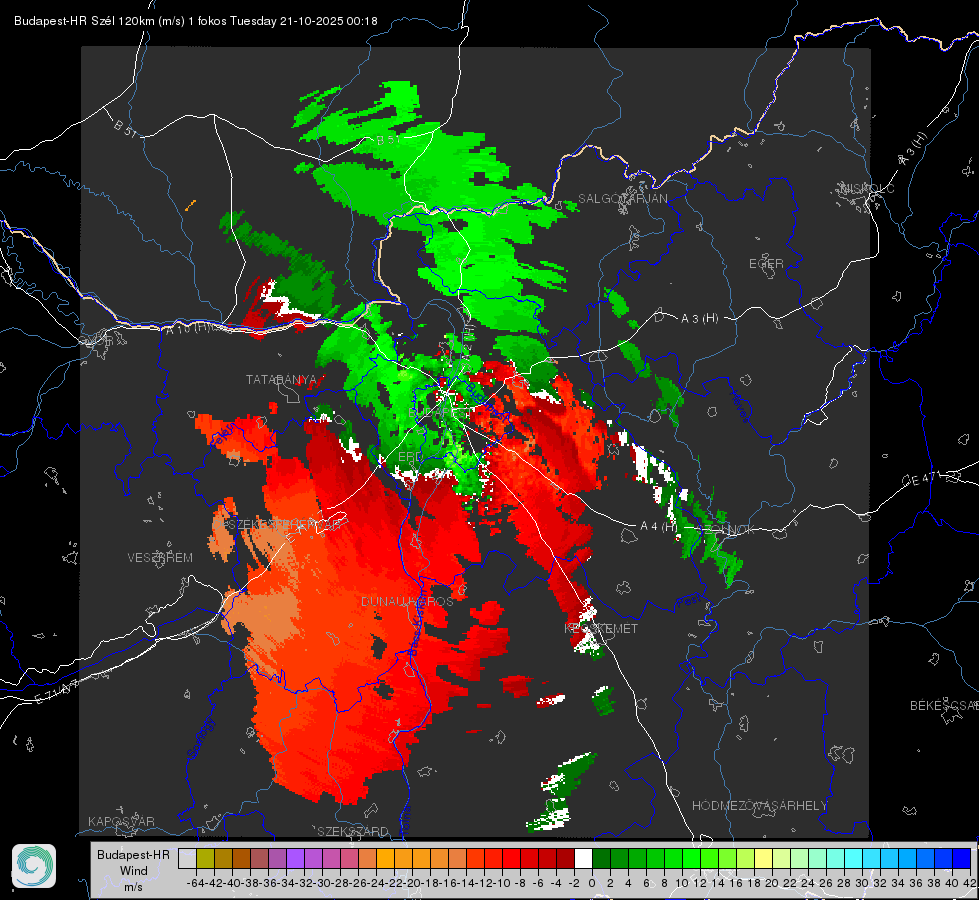Click the MISKOLC city label
Screen dimensions: 979x900
(x=867, y=188)
